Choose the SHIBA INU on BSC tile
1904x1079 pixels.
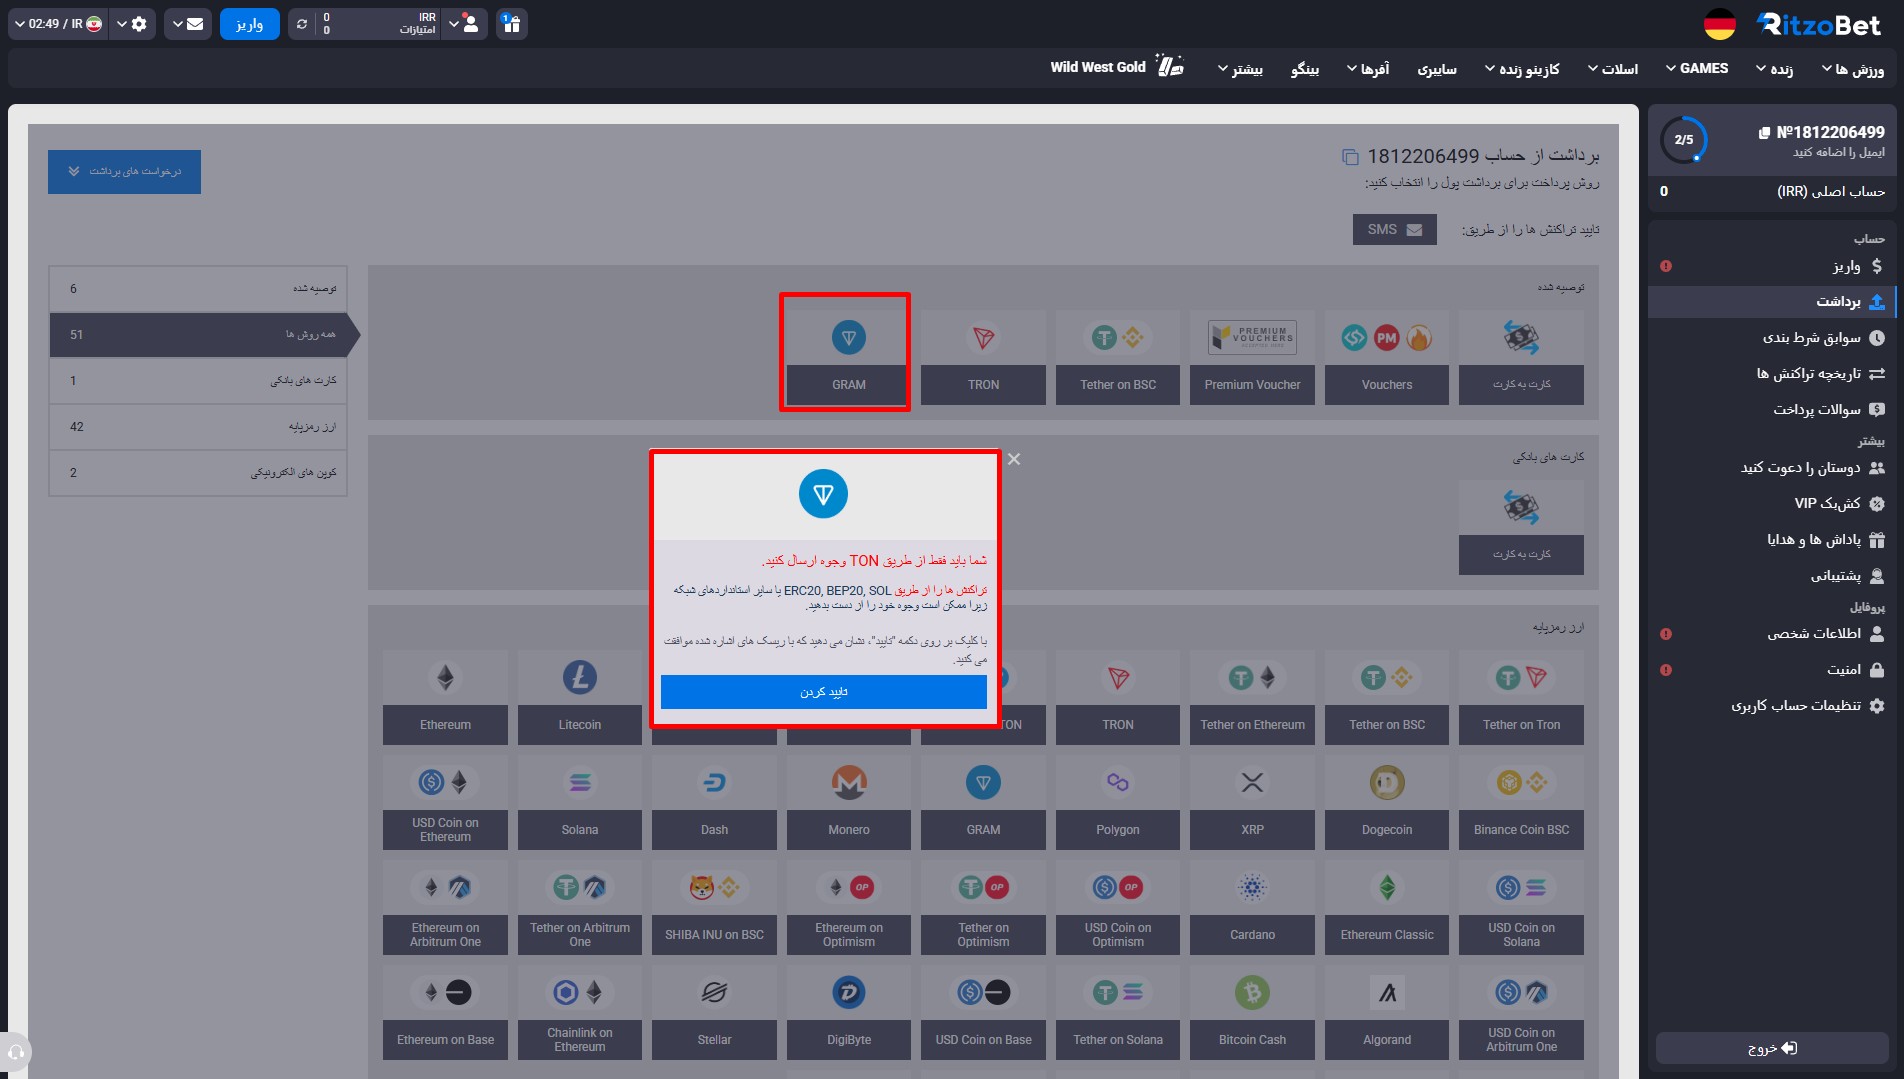coord(714,907)
